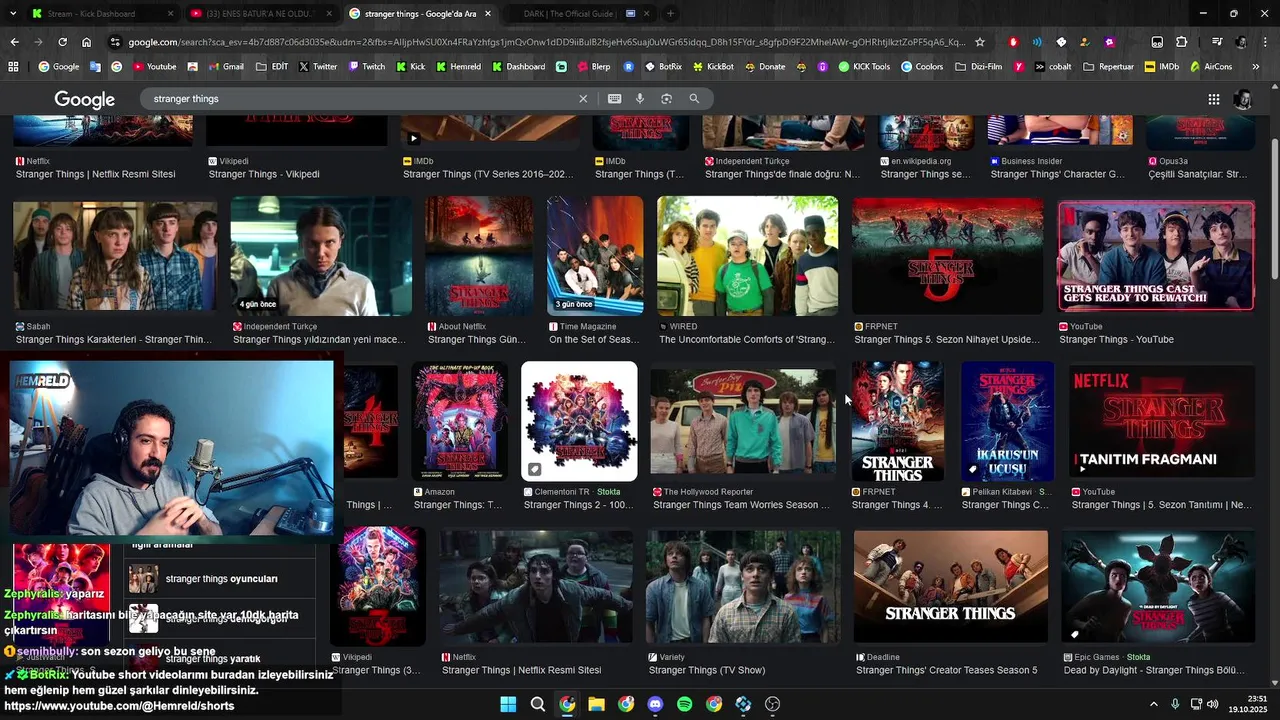
Task: Open the Pelikan Kitabevi İkarus'un Uçuşu image
Action: point(1007,421)
